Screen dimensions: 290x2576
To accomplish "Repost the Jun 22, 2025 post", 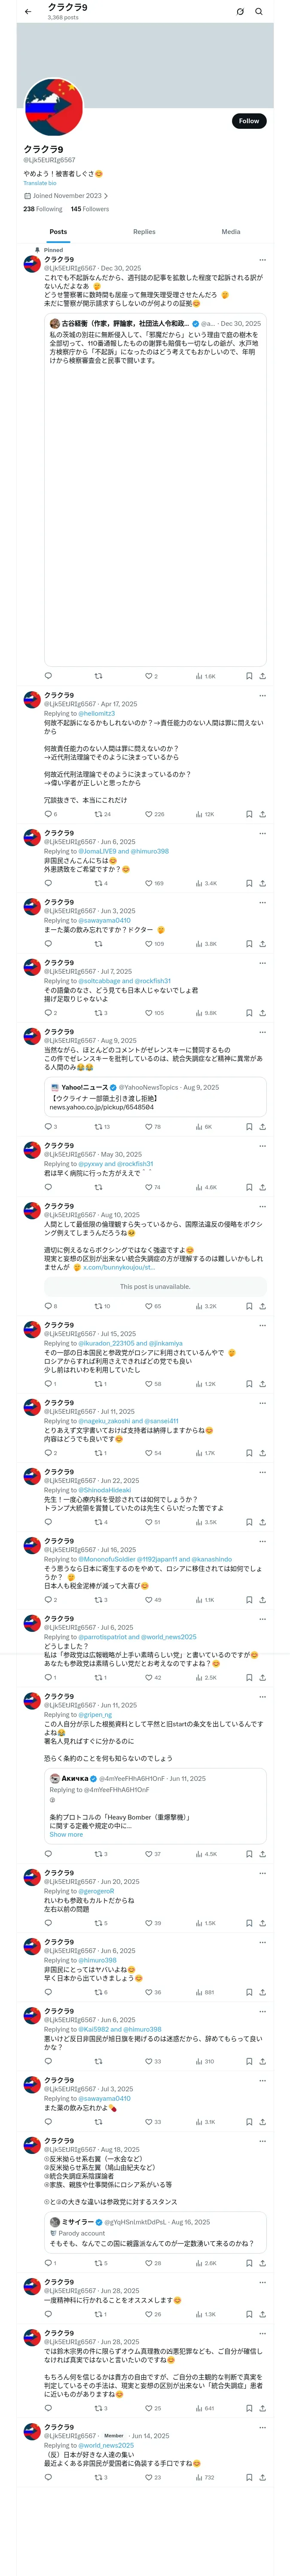I will (98, 1522).
